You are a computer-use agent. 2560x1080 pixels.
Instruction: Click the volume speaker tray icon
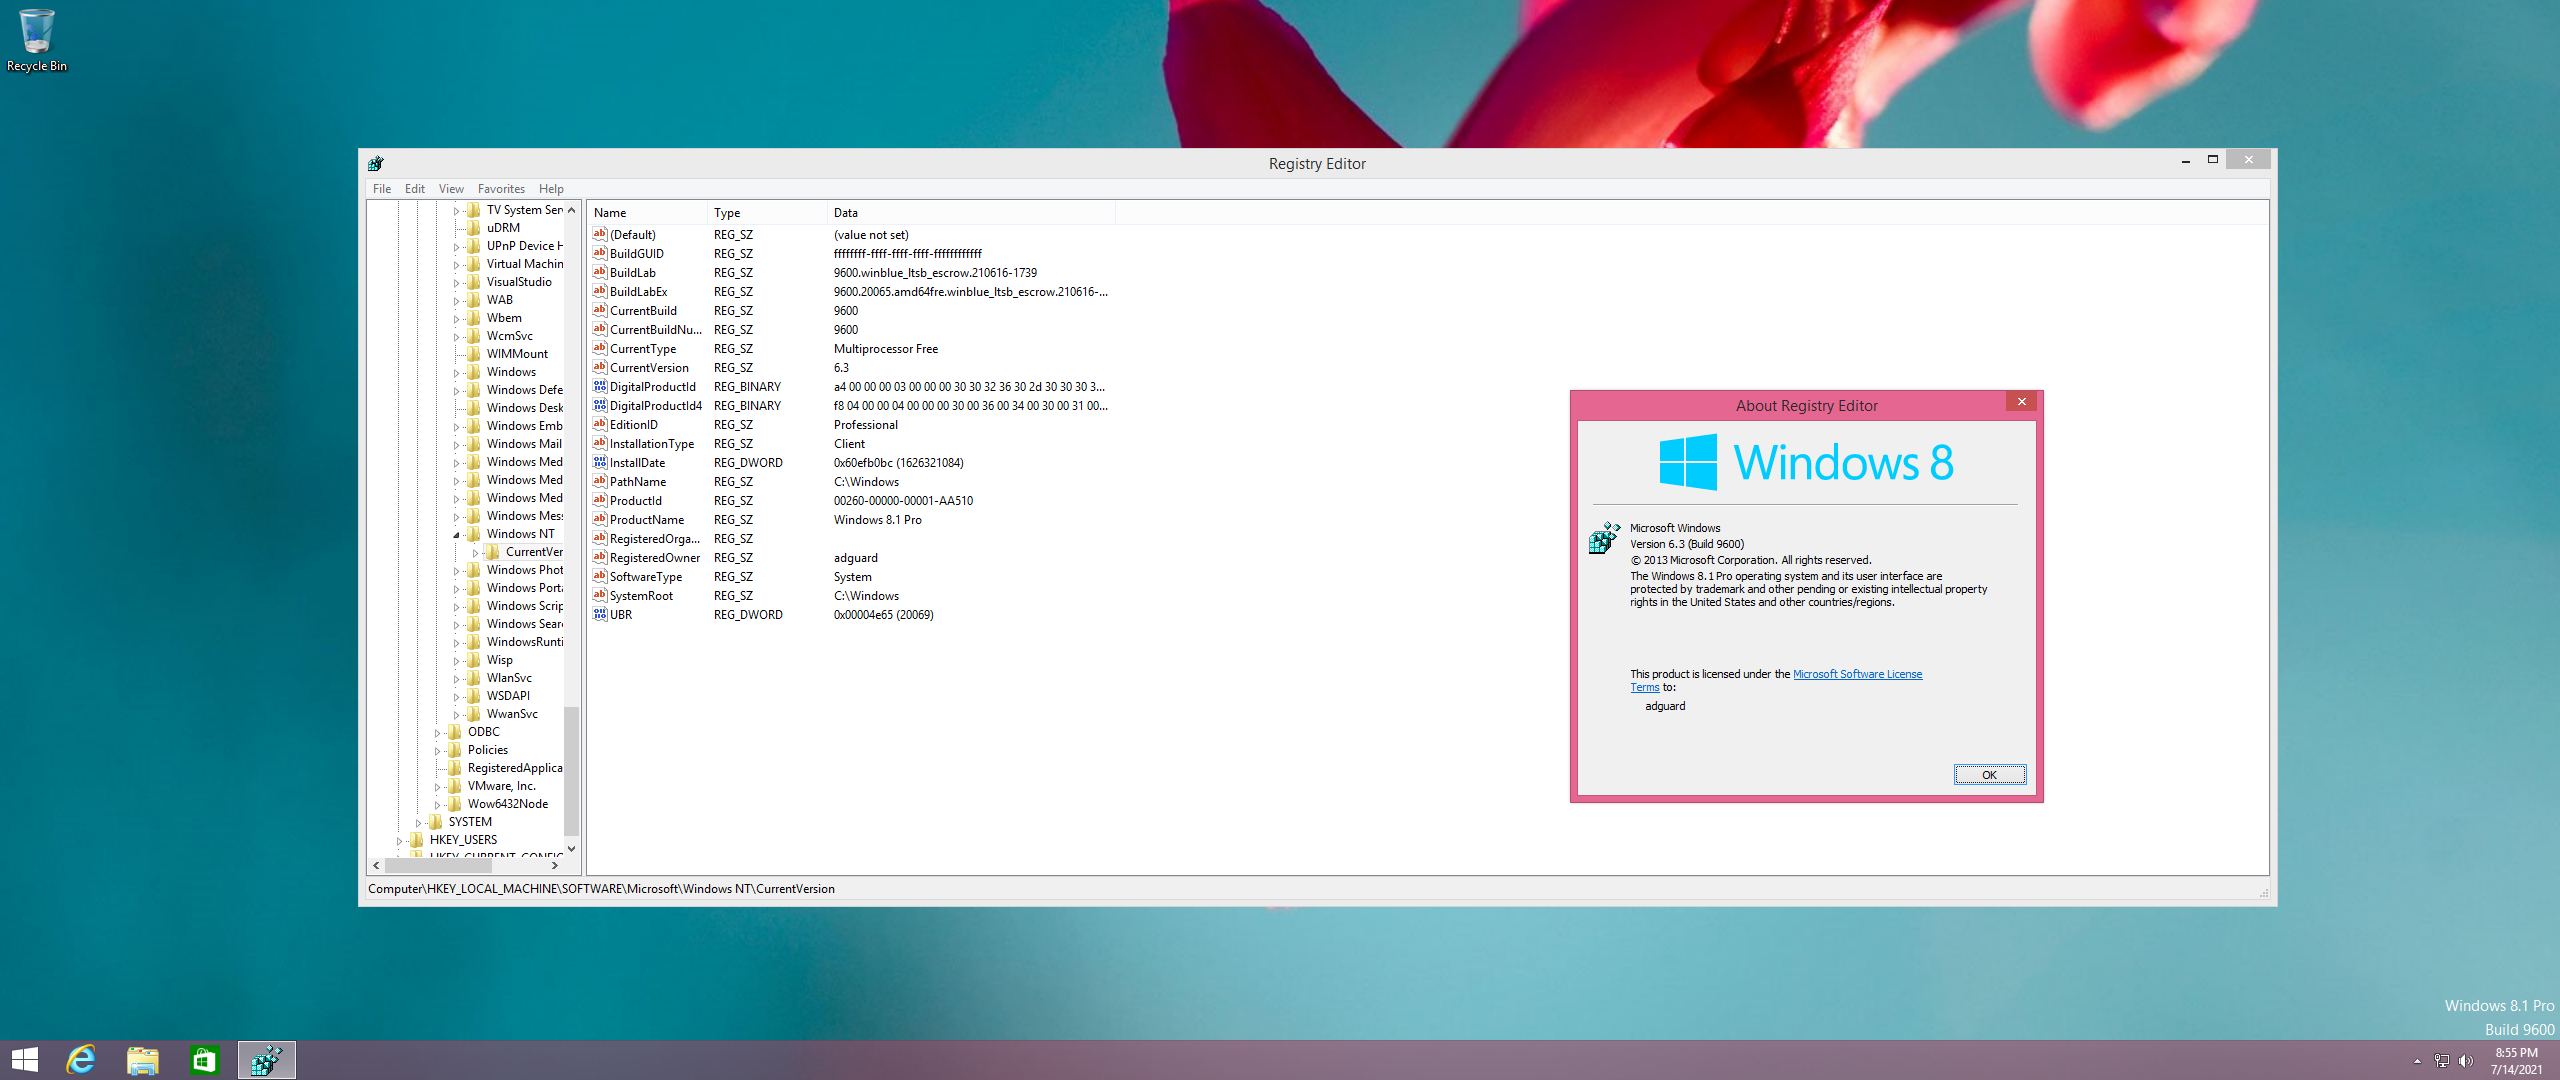tap(2465, 1061)
